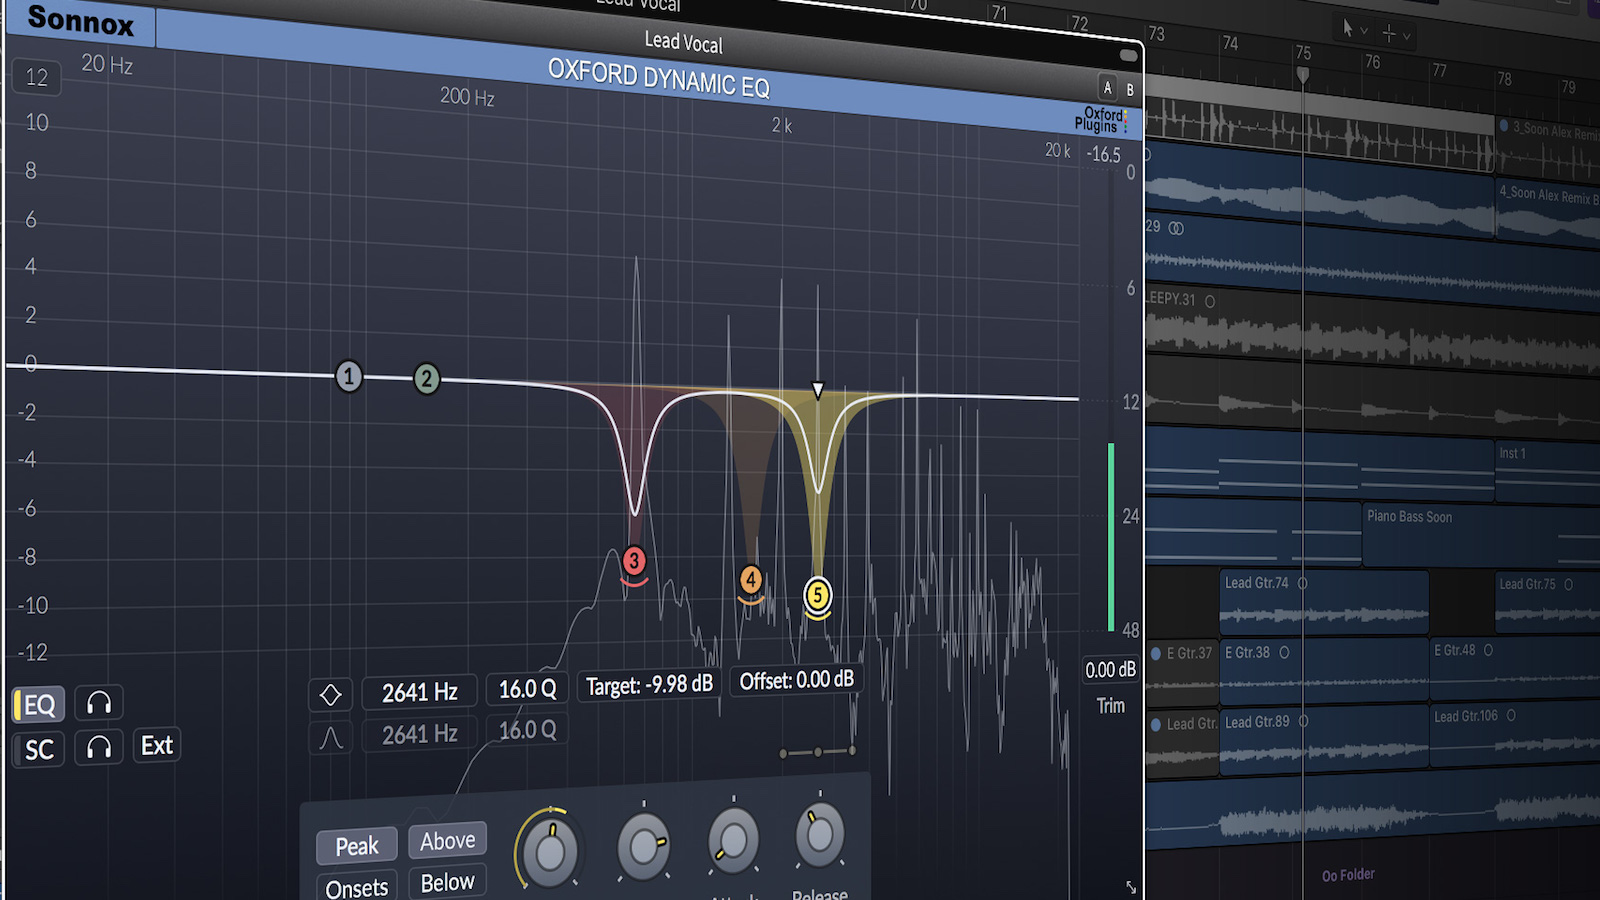
Task: Click white triangle marker above band 5
Action: [x=817, y=390]
